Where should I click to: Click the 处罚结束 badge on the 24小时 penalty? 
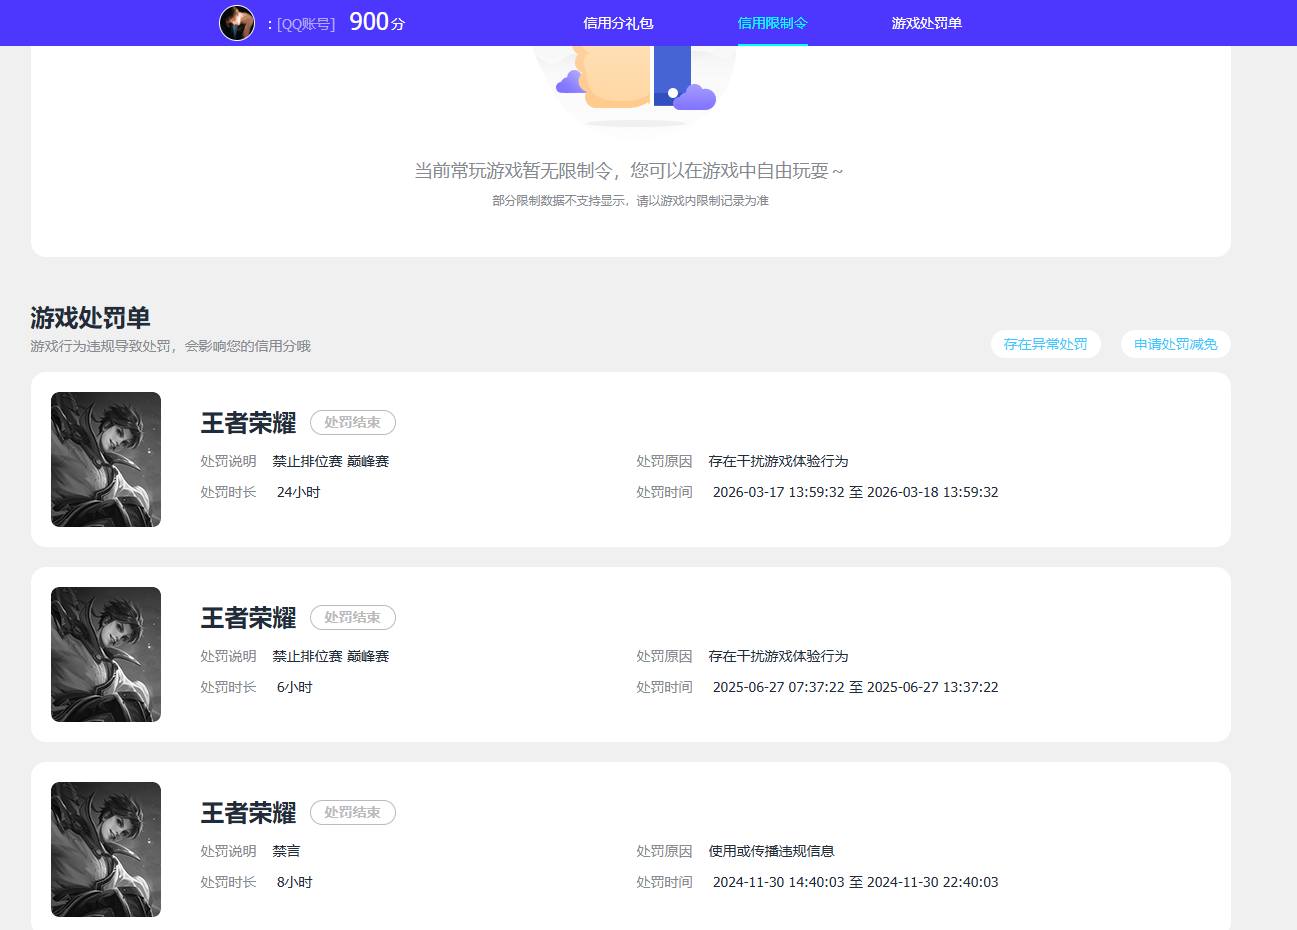pos(353,422)
